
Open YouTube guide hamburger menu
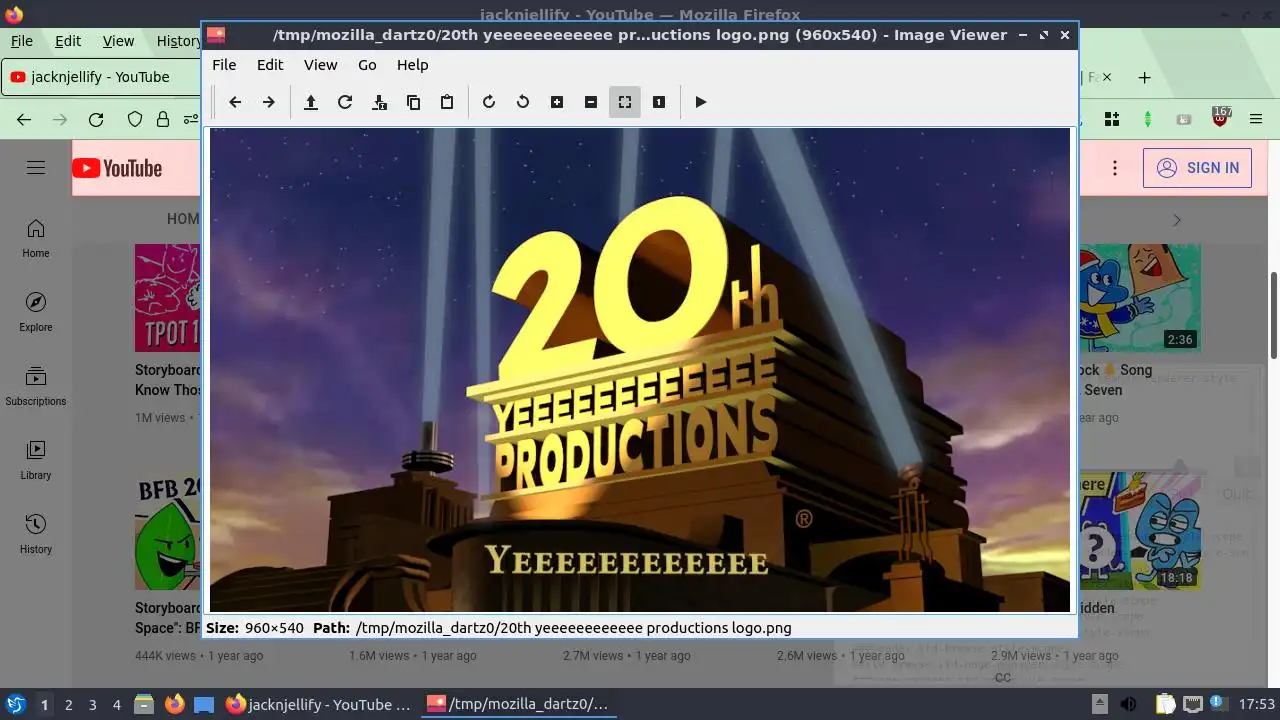(36, 168)
